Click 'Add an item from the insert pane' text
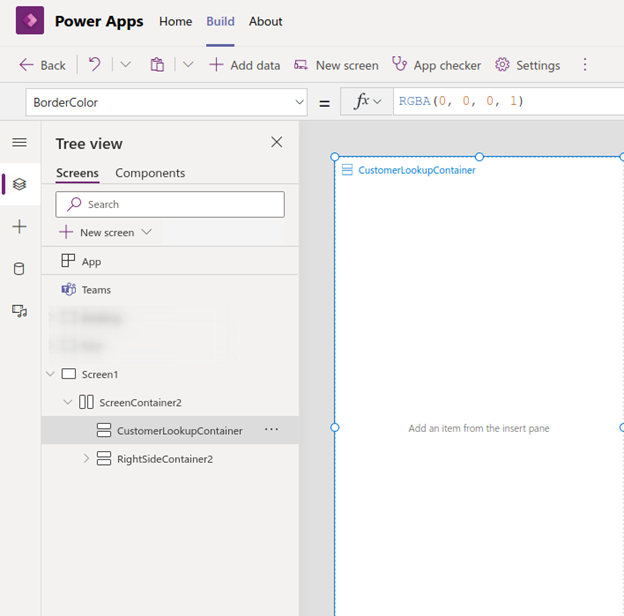 [479, 428]
